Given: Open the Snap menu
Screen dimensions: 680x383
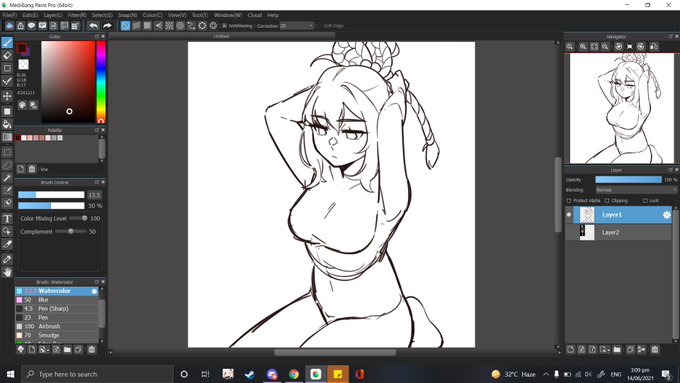Looking at the screenshot, I should (x=128, y=15).
